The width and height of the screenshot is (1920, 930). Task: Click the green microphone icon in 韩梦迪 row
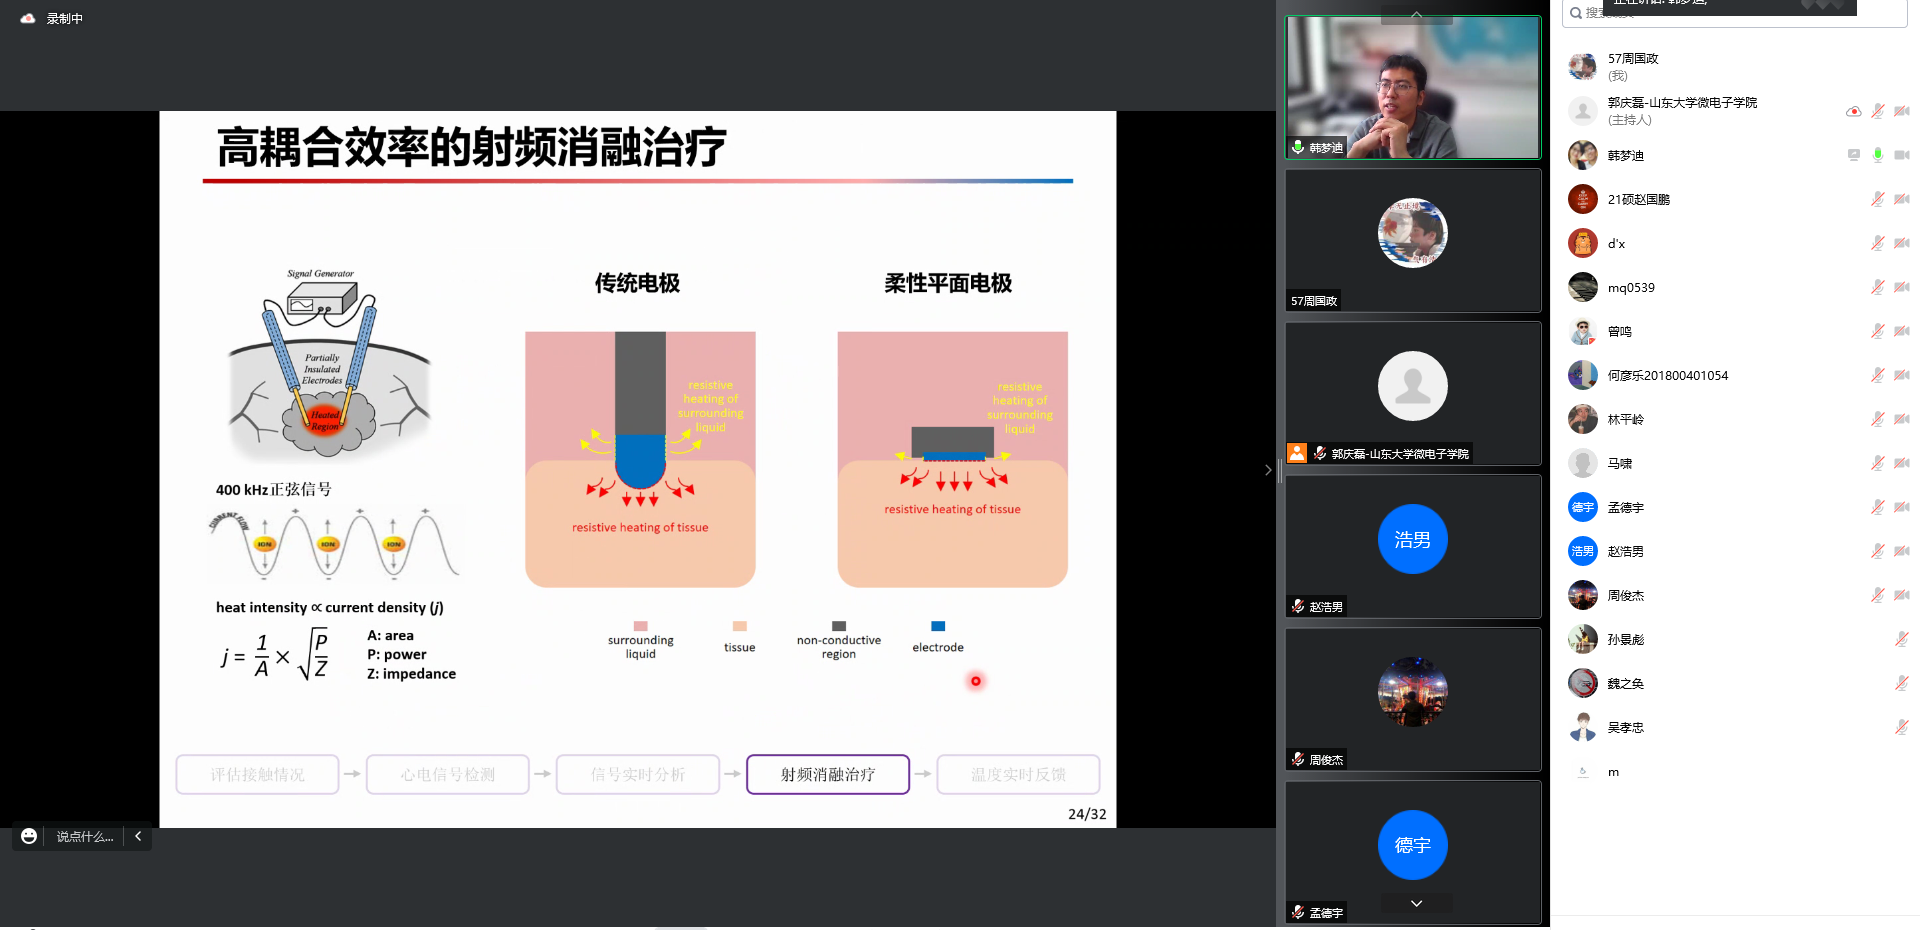click(1878, 155)
